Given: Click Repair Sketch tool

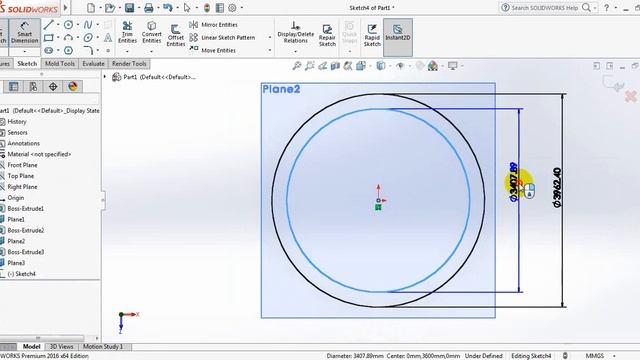Looking at the screenshot, I should tap(327, 35).
